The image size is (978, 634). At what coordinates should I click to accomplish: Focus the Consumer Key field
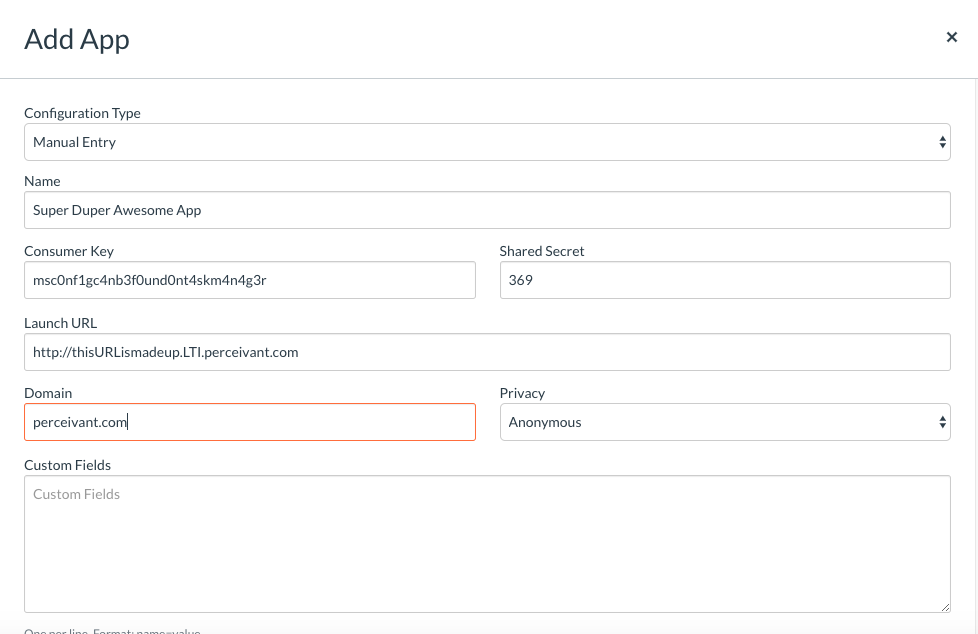(x=249, y=280)
